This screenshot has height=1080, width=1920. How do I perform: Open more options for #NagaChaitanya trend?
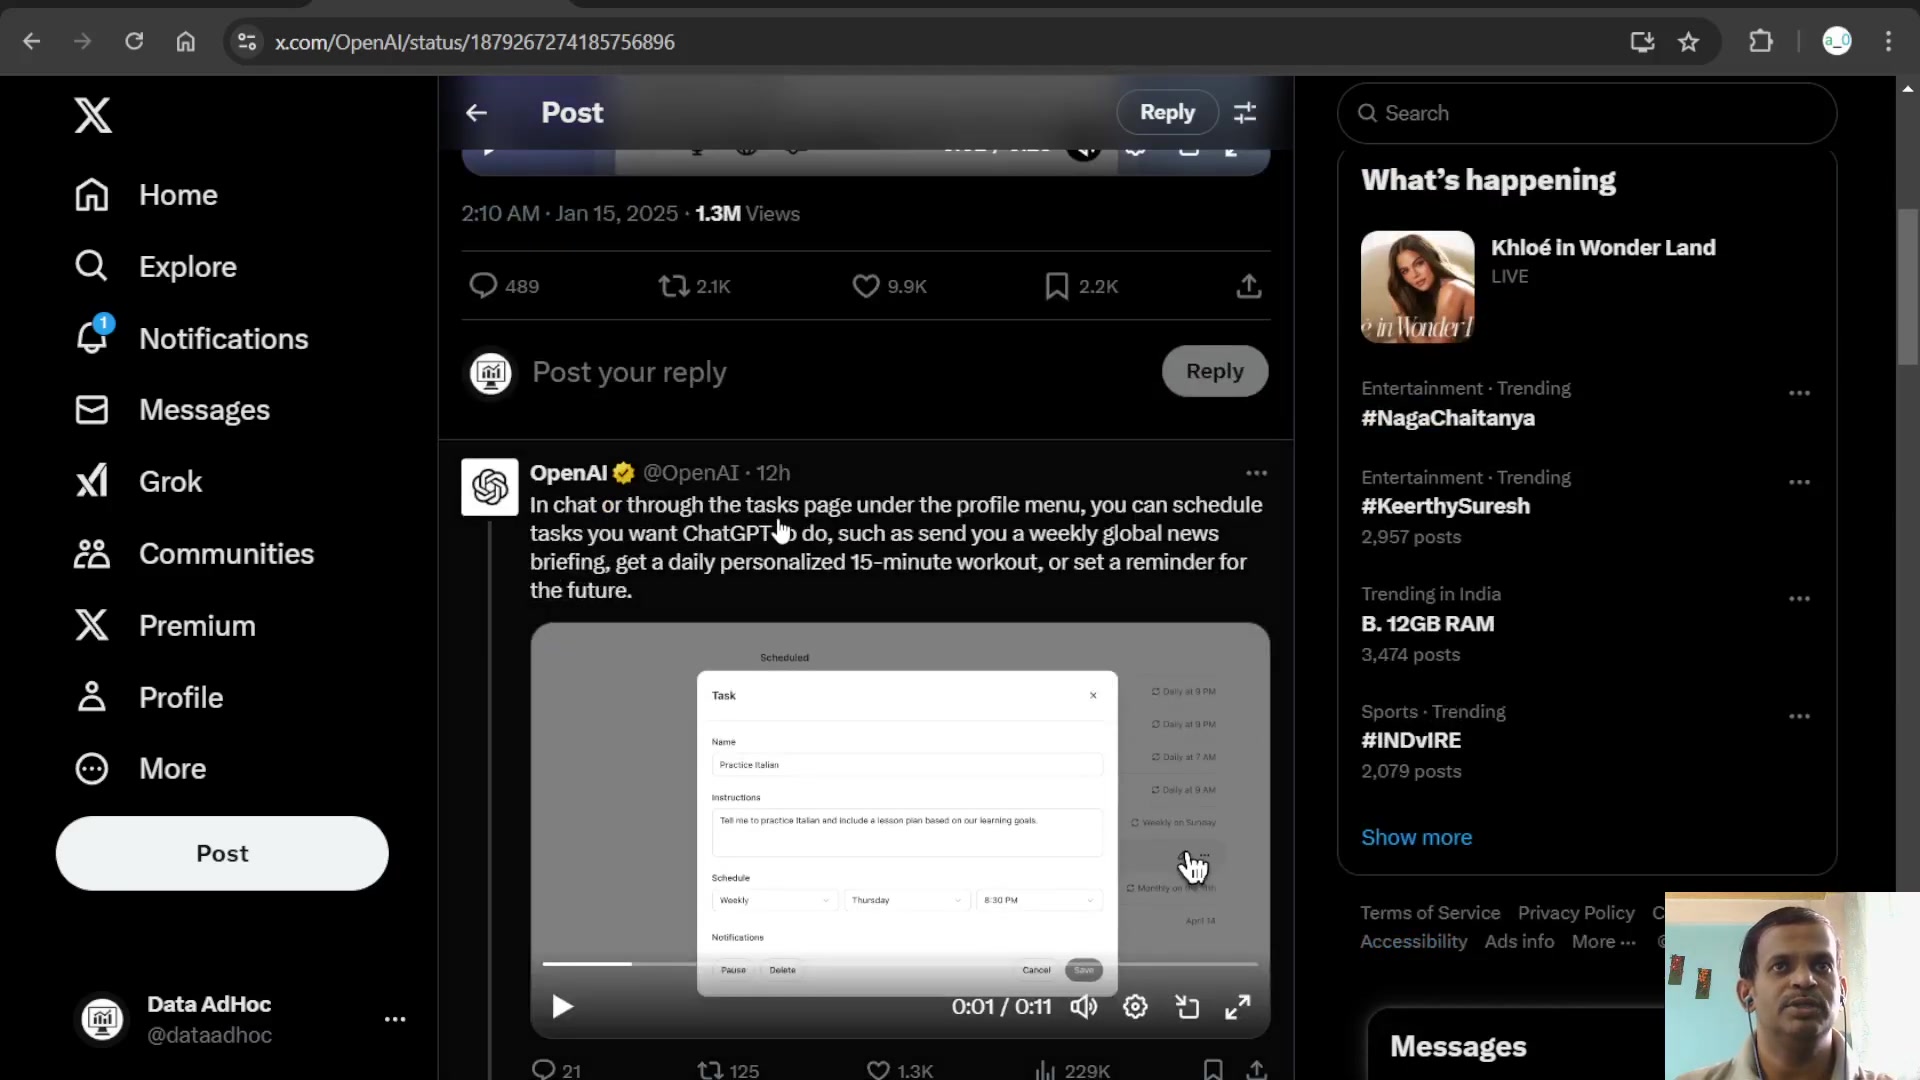[x=1799, y=393]
